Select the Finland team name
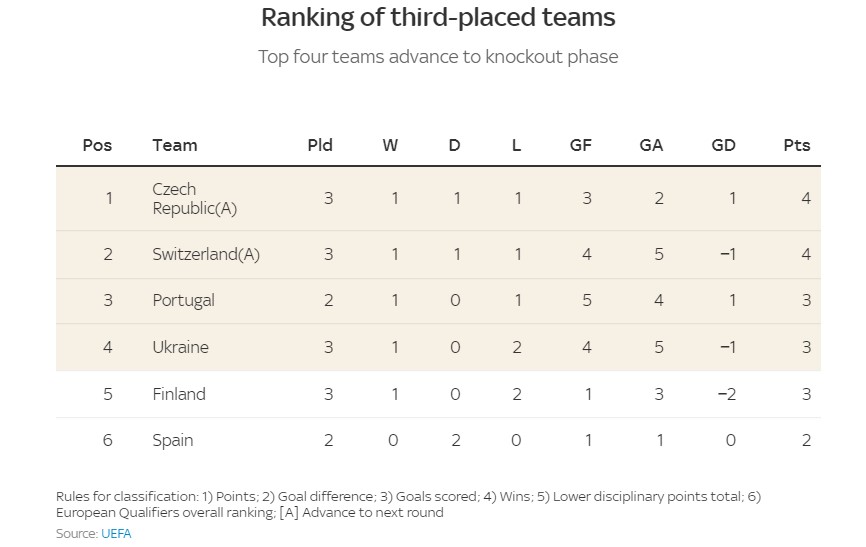Image resolution: width=866 pixels, height=547 pixels. (179, 394)
